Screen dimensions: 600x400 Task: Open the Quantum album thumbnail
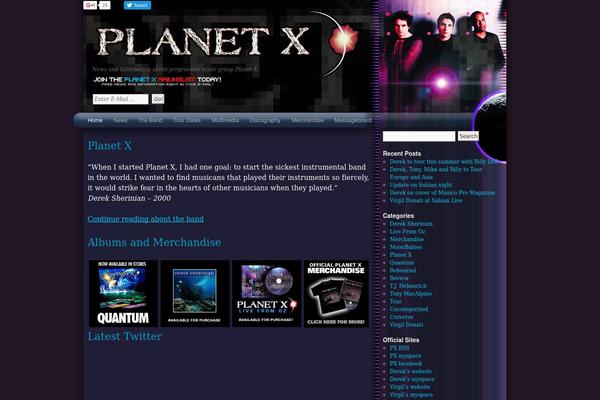(123, 294)
